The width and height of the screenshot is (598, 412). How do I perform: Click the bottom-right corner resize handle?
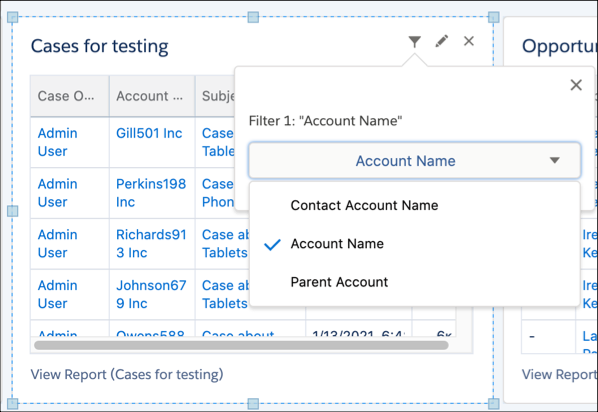[494, 403]
